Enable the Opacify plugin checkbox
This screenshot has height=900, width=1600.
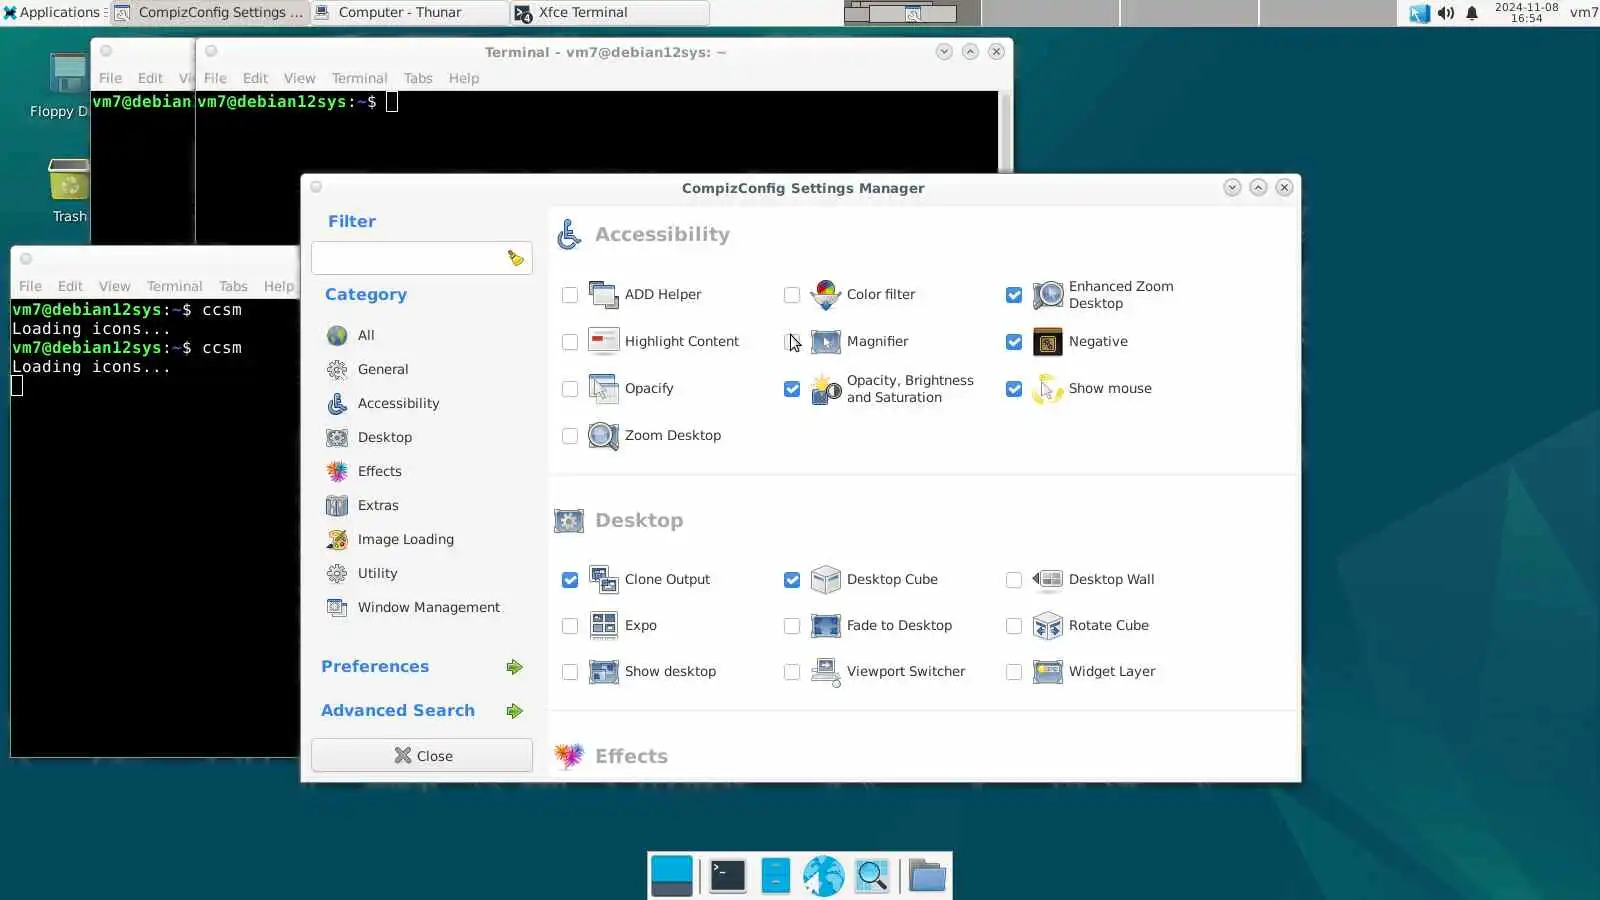click(x=570, y=389)
